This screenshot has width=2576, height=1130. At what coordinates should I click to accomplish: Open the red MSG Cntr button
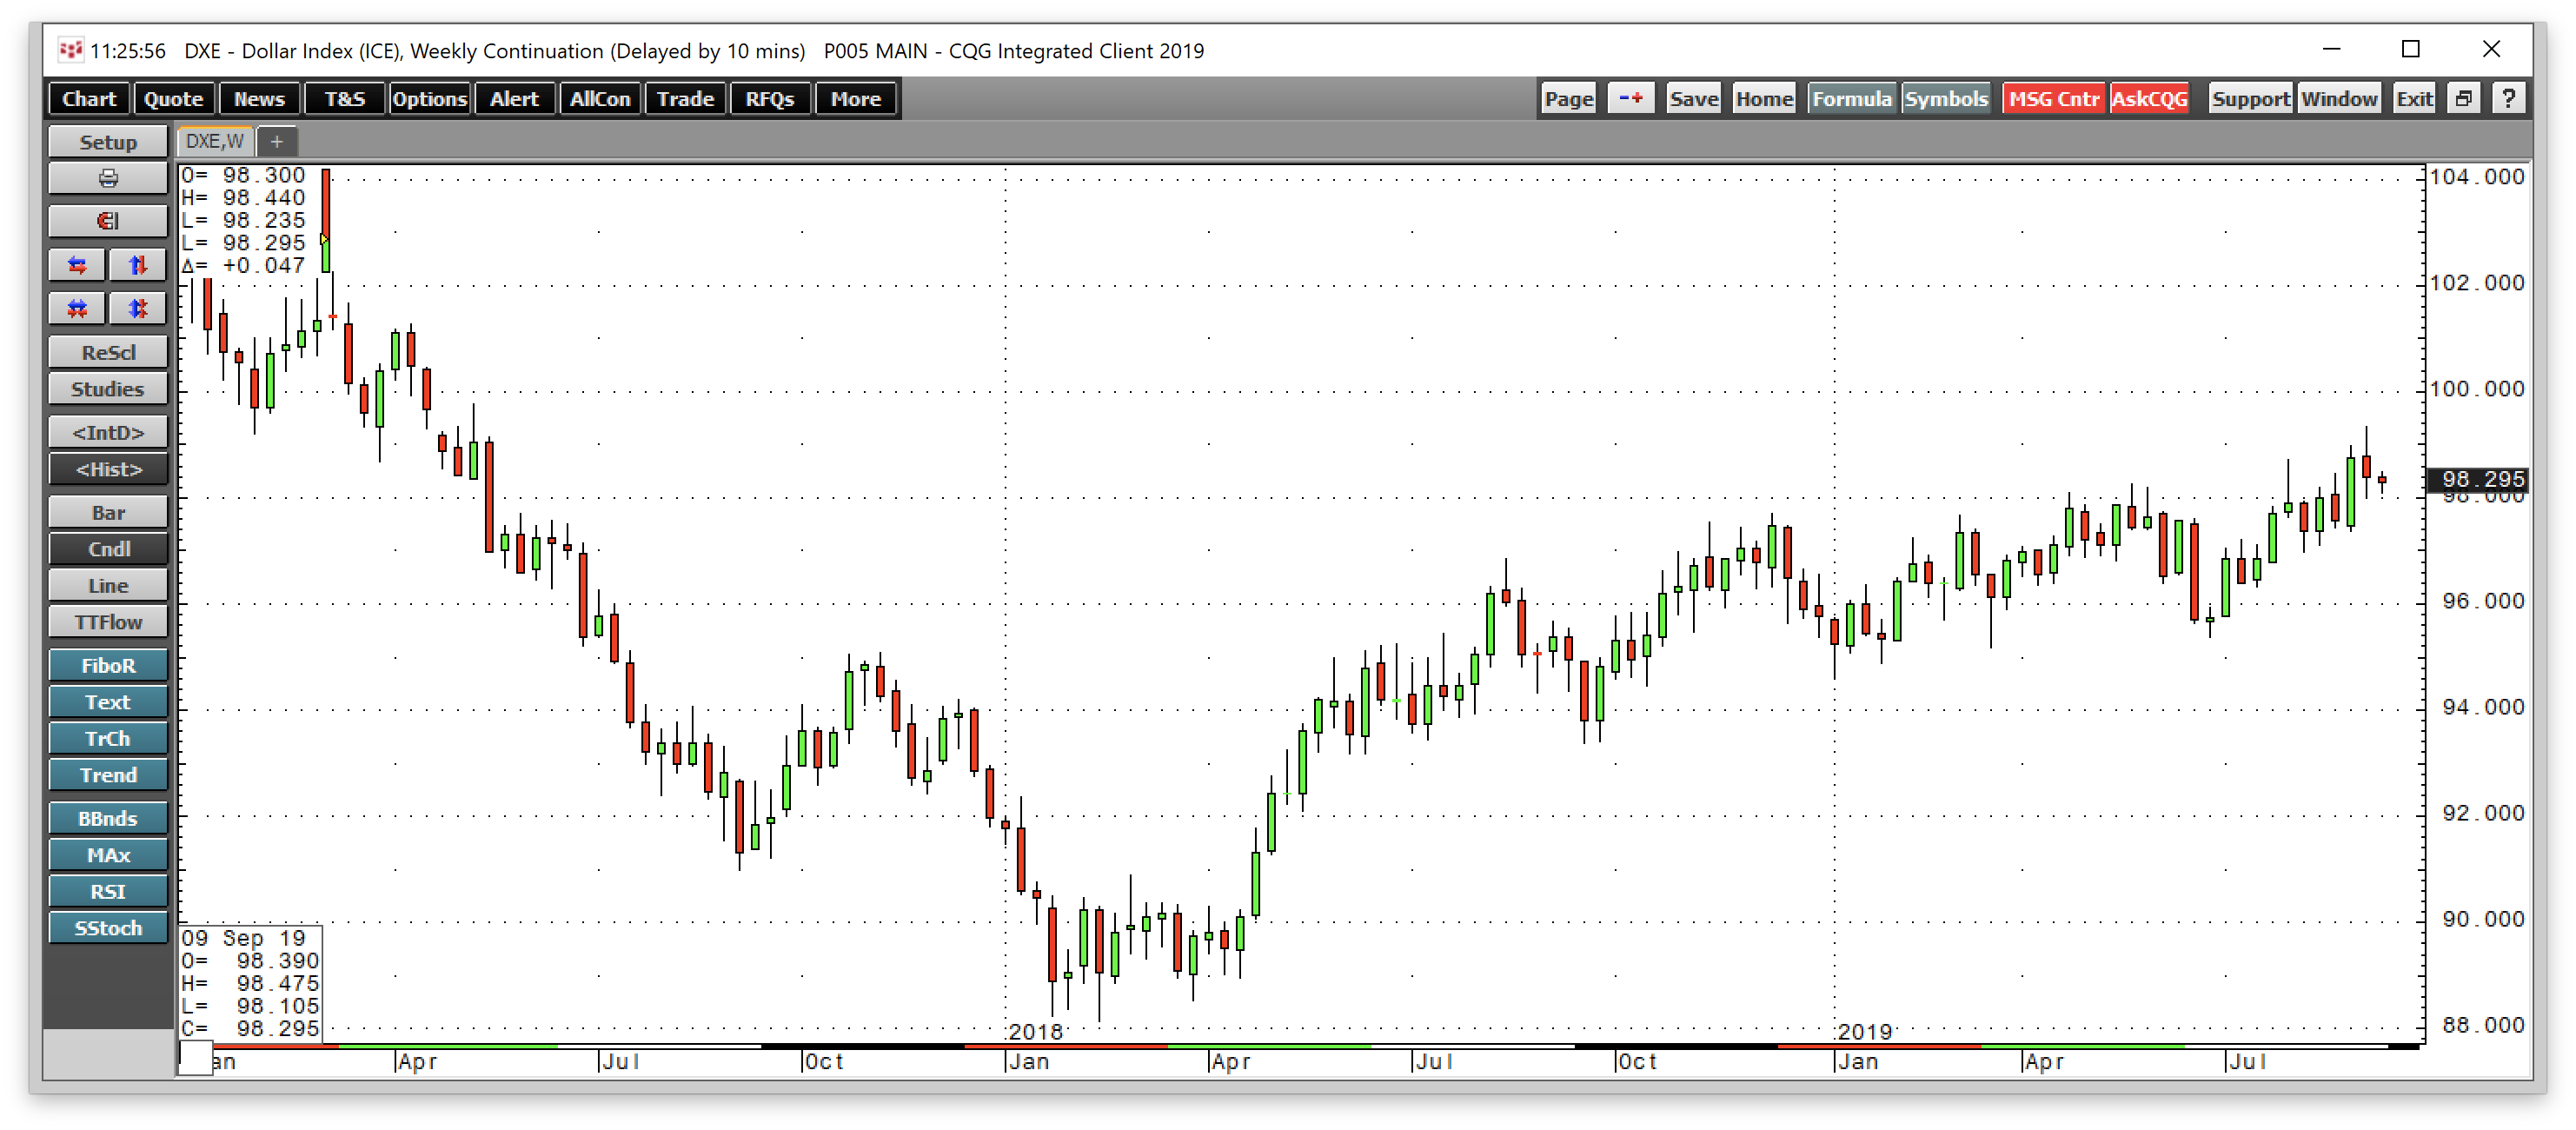coord(2054,99)
